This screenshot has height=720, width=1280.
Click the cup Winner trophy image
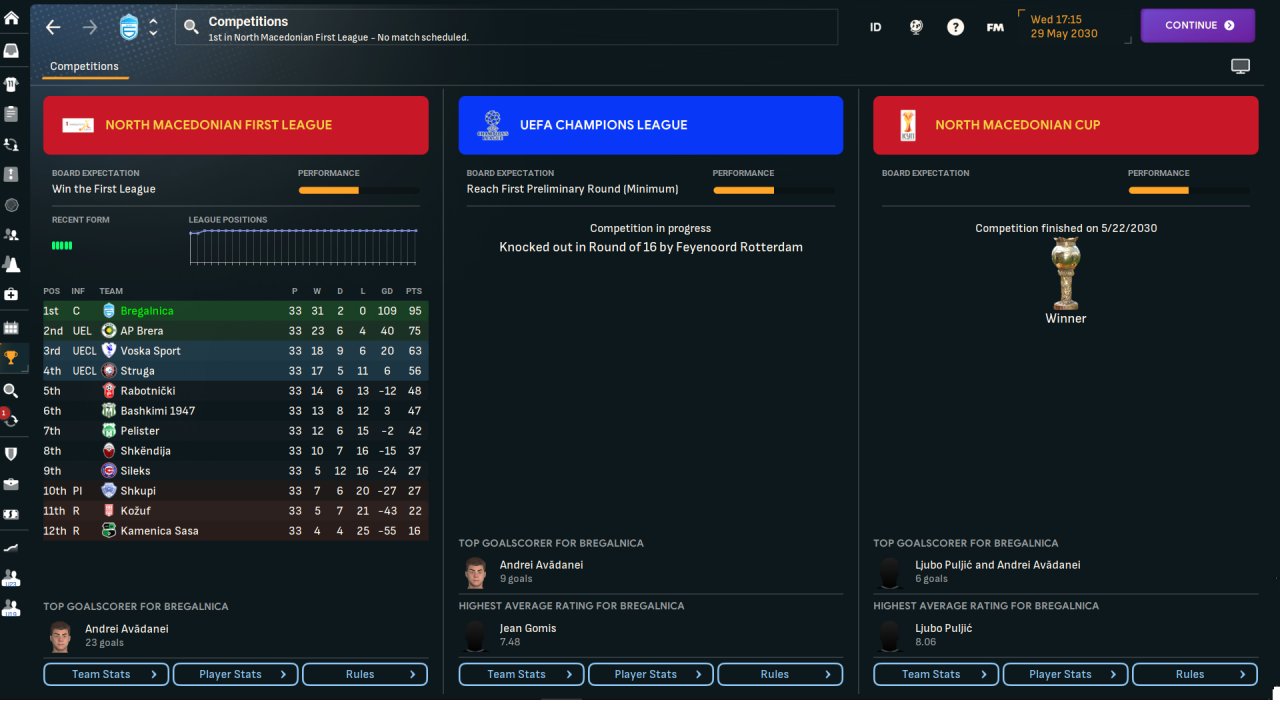coord(1066,273)
